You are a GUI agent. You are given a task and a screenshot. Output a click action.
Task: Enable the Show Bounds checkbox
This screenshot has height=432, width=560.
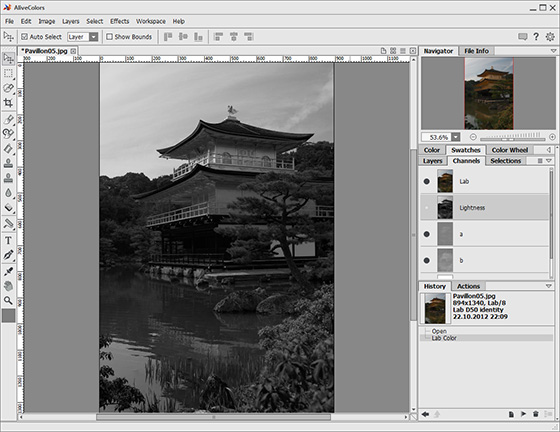pyautogui.click(x=109, y=36)
